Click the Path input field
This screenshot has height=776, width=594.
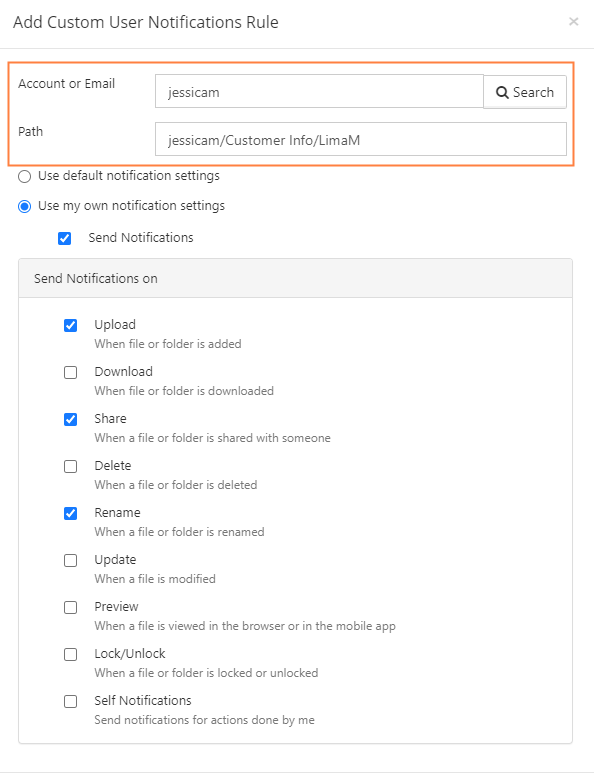click(361, 139)
